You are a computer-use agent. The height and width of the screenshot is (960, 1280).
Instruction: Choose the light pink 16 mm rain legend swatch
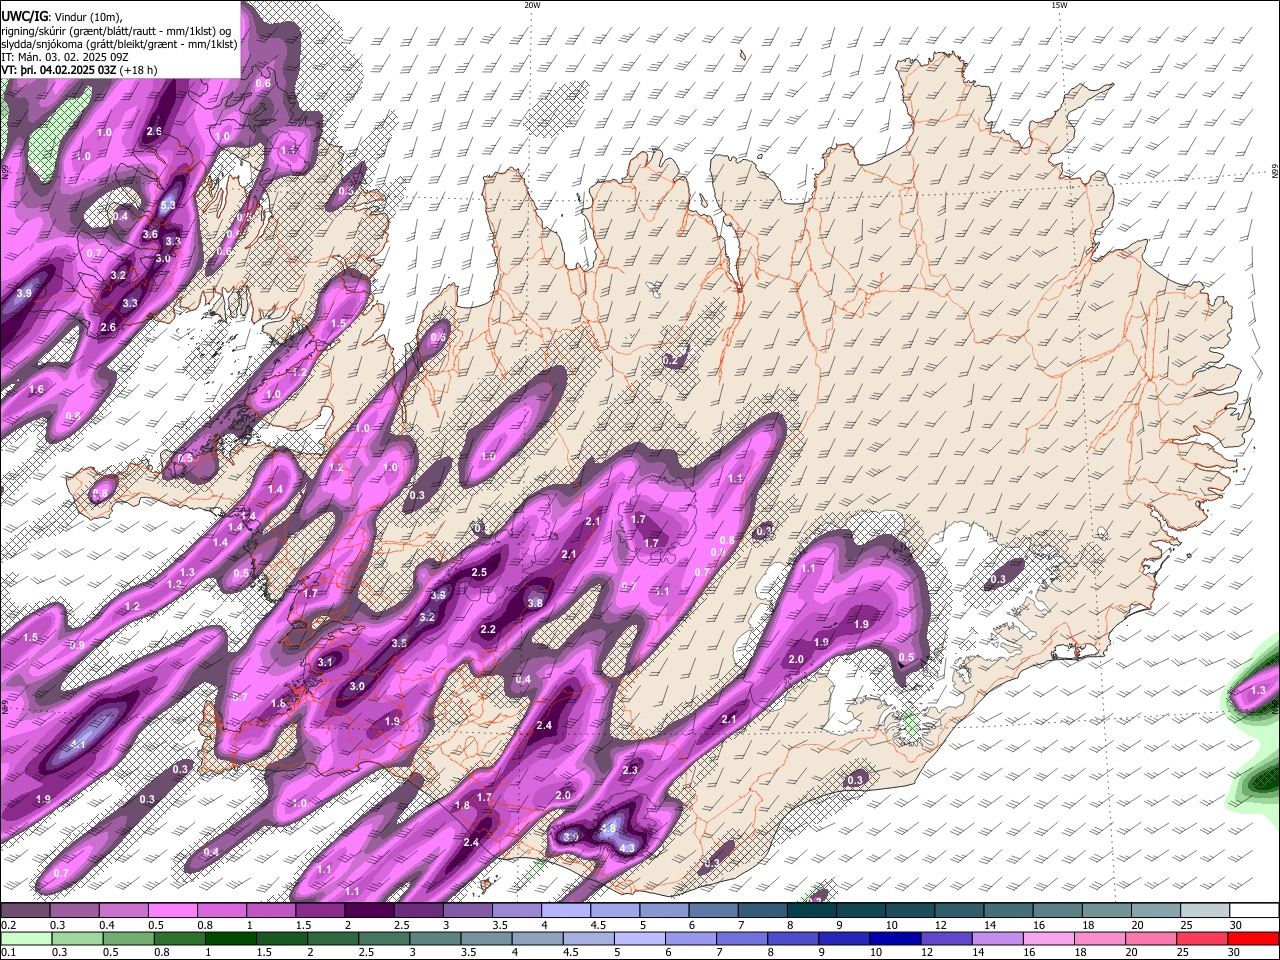tap(1047, 938)
